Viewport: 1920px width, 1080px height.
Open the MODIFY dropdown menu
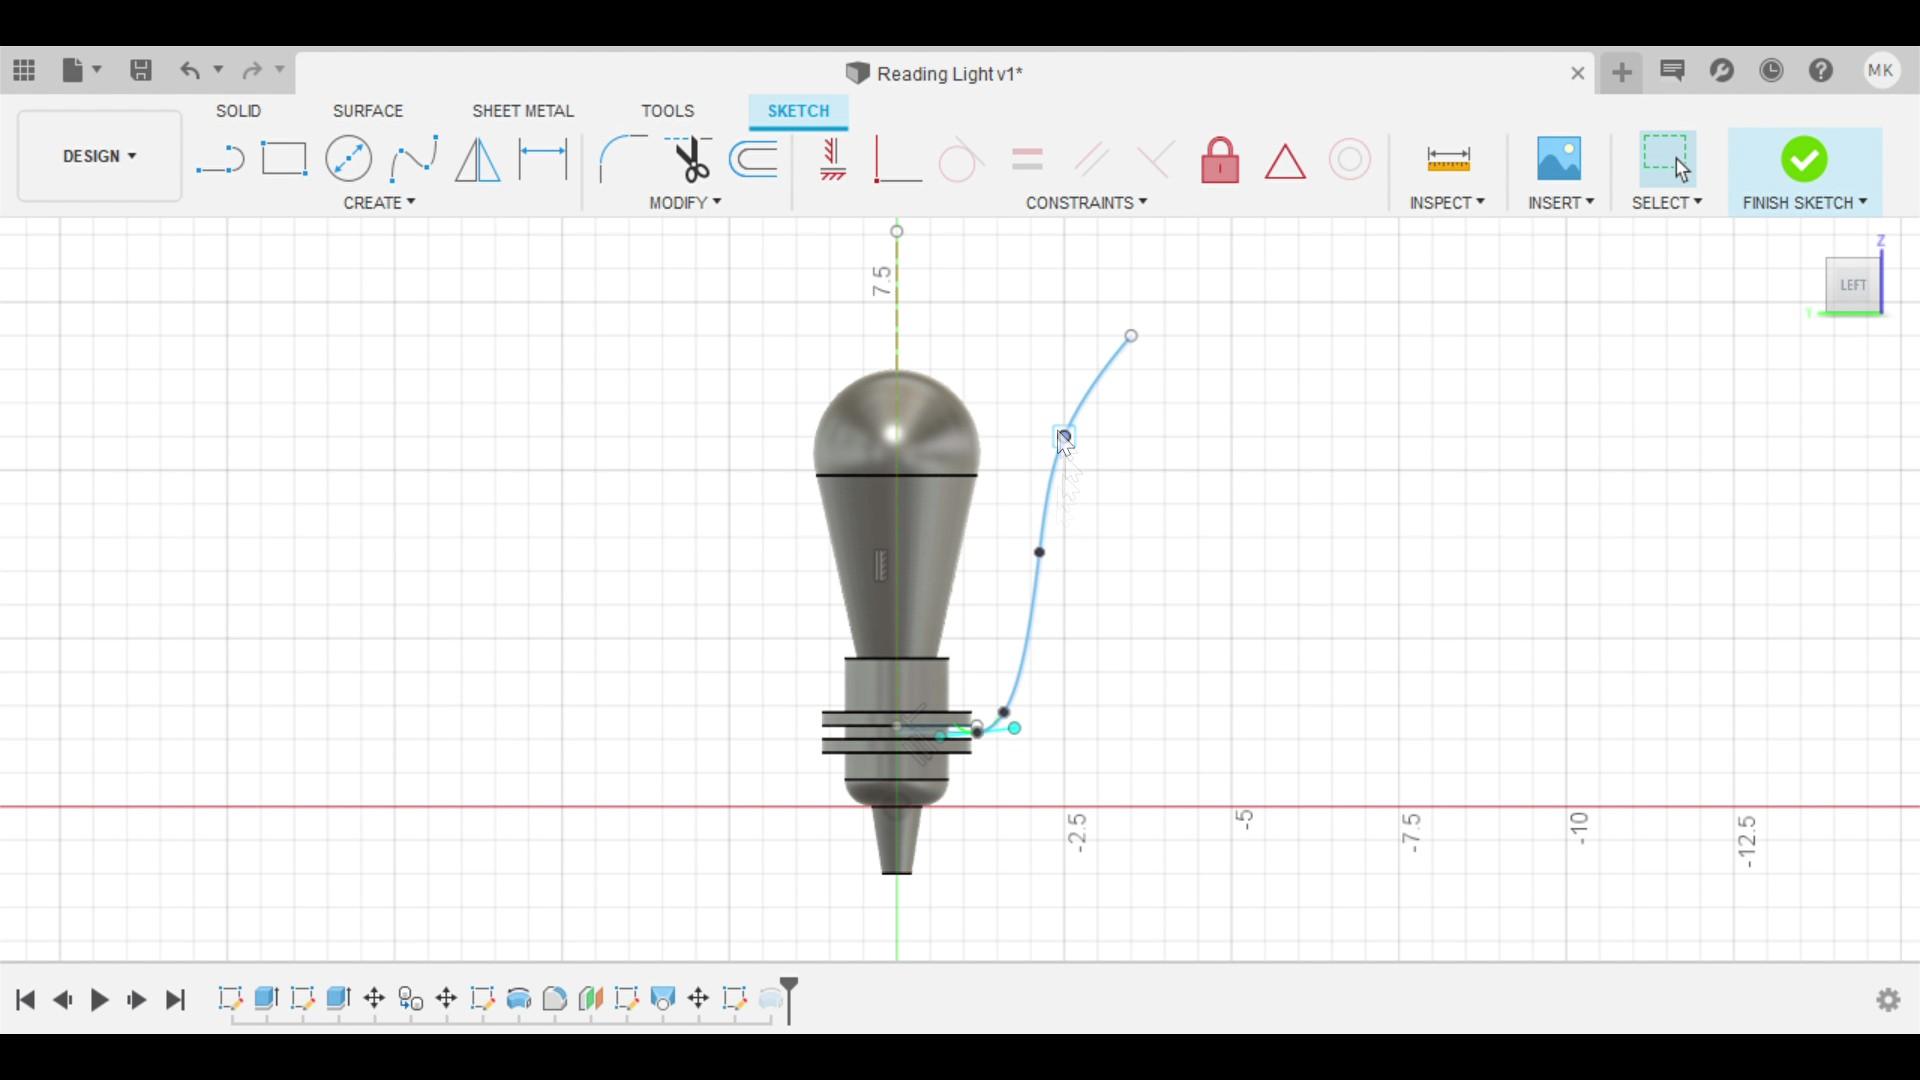click(685, 203)
